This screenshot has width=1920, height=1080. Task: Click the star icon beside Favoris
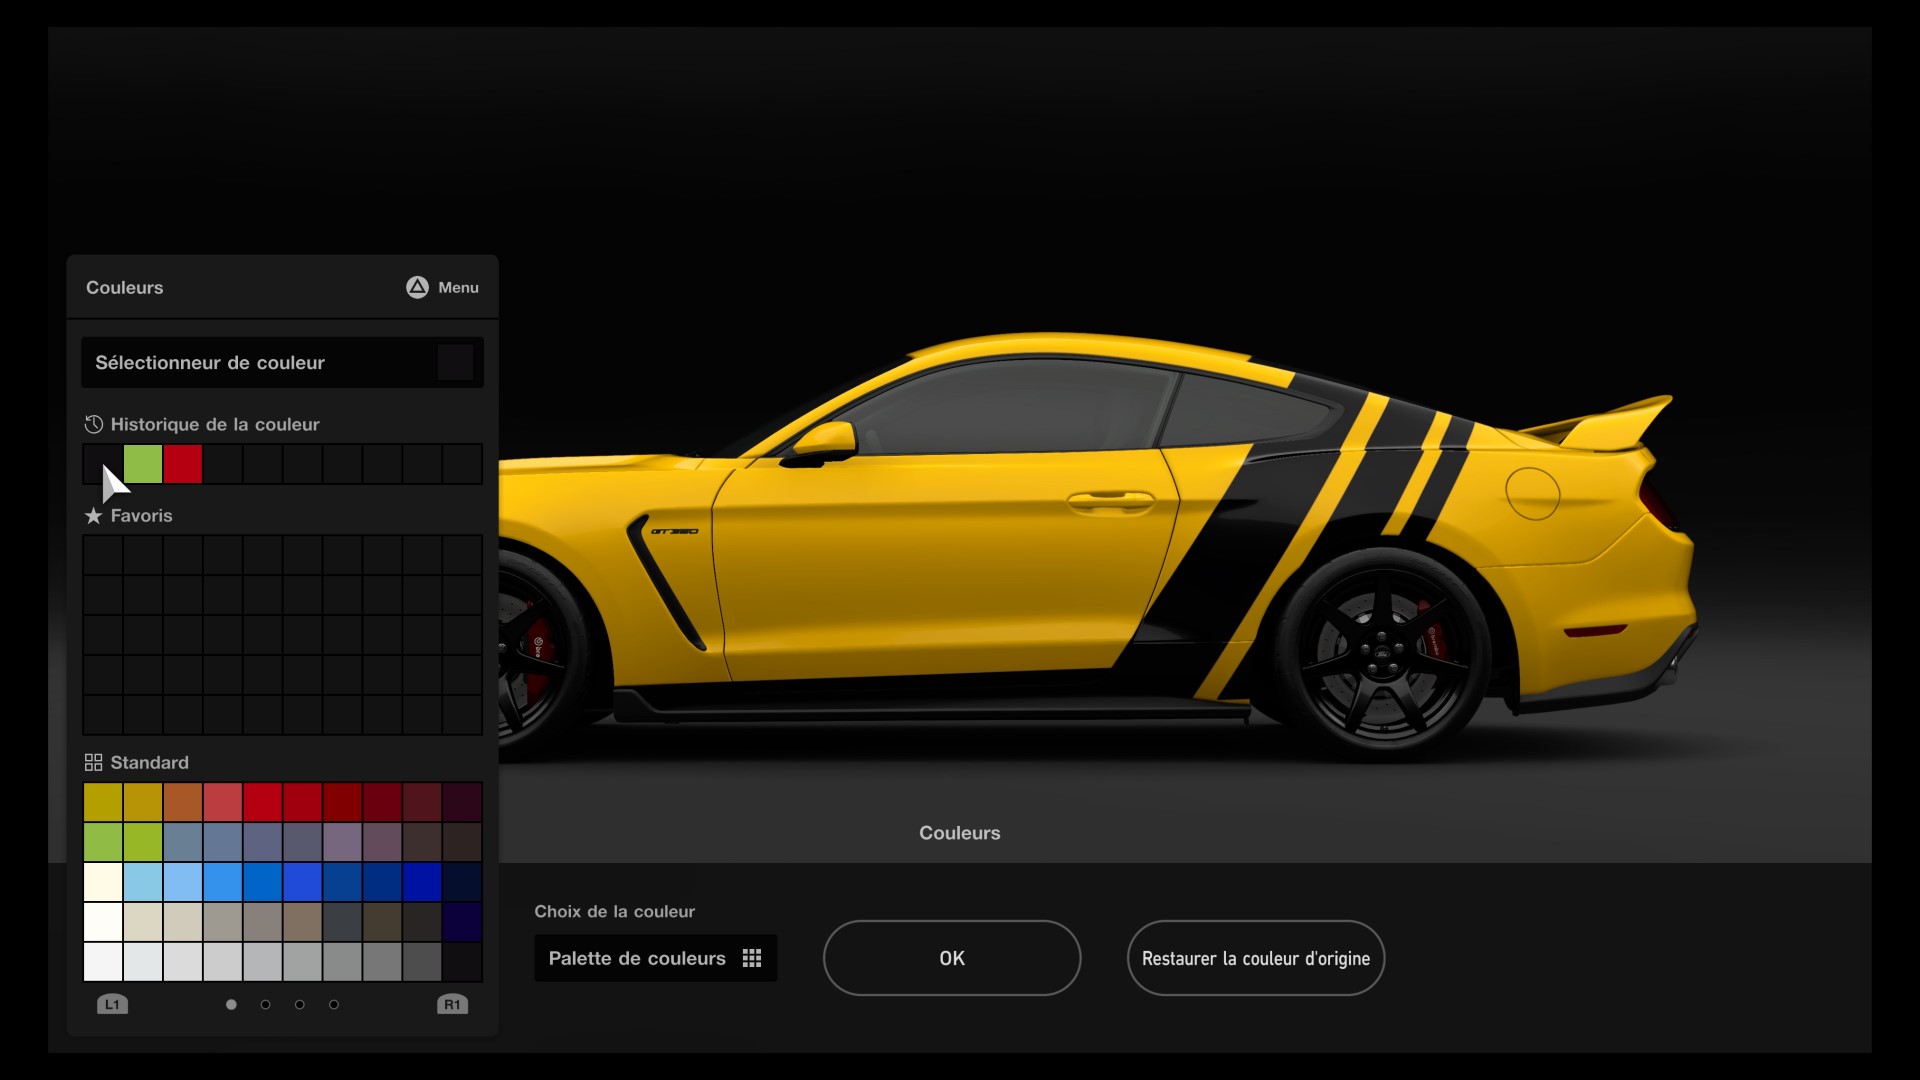coord(93,516)
